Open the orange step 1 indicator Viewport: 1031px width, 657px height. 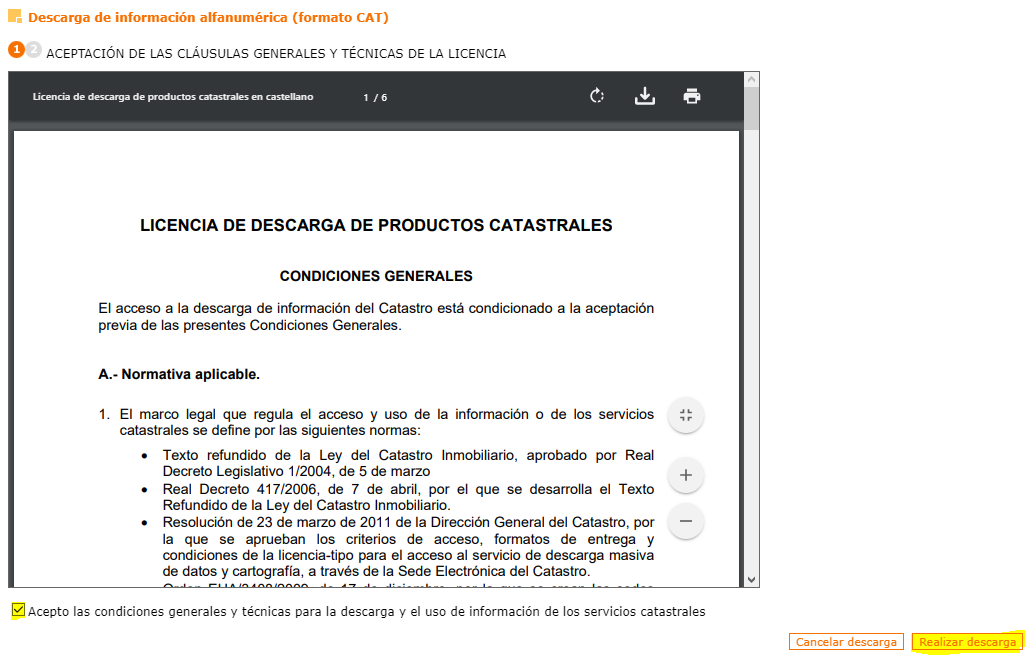16,49
